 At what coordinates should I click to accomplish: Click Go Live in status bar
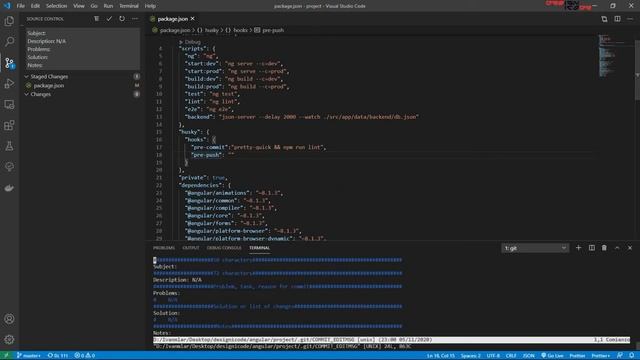tap(552, 356)
